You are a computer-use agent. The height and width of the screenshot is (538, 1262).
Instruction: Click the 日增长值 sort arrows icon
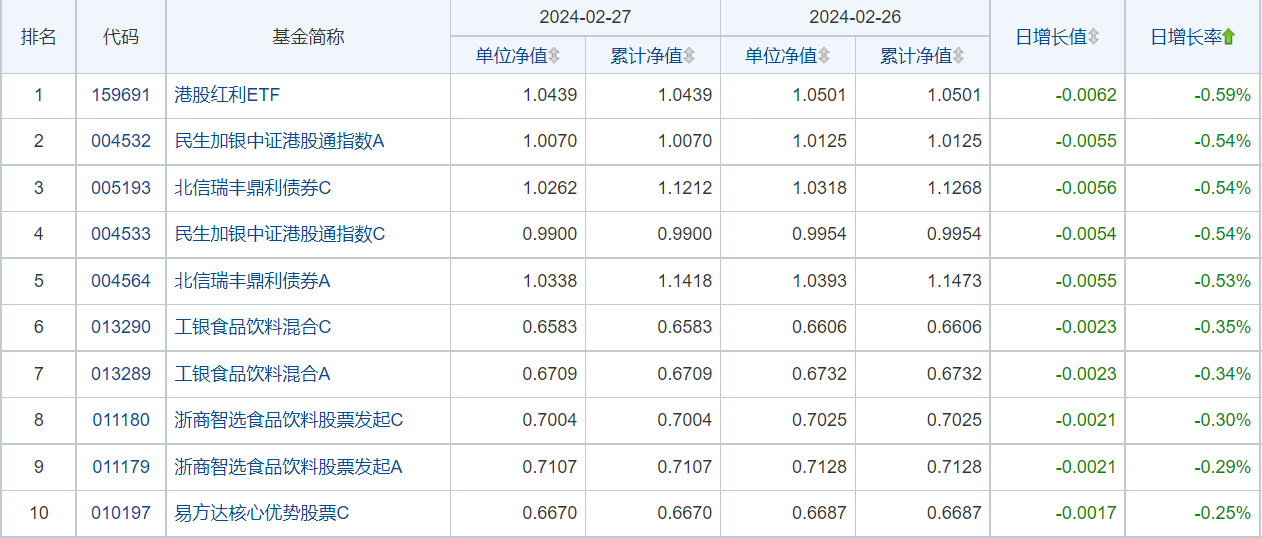1093,37
